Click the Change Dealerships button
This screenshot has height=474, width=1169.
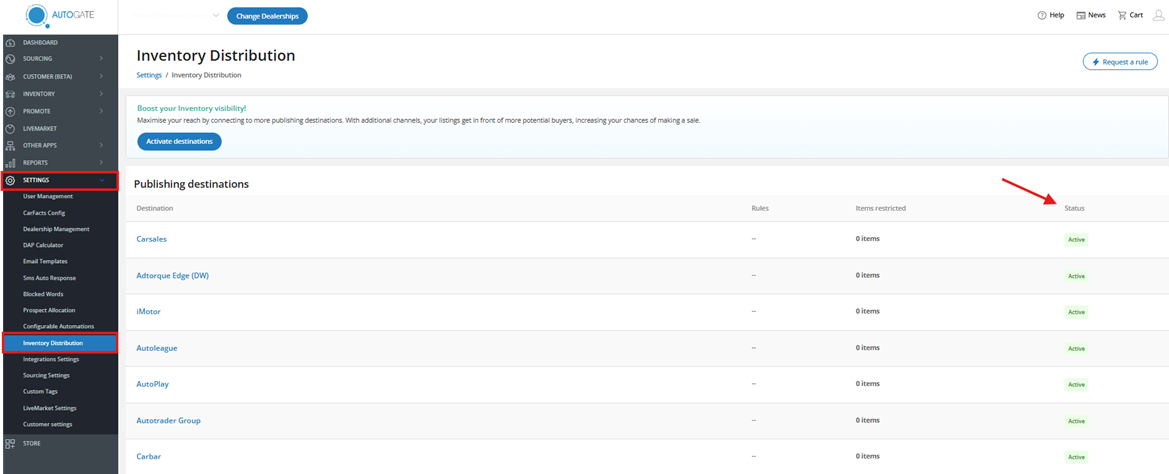pyautogui.click(x=267, y=16)
